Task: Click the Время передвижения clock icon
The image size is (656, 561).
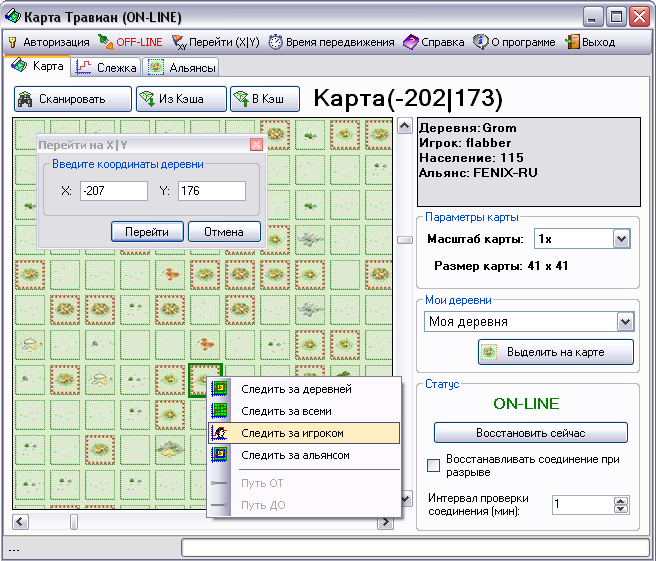Action: coord(275,42)
